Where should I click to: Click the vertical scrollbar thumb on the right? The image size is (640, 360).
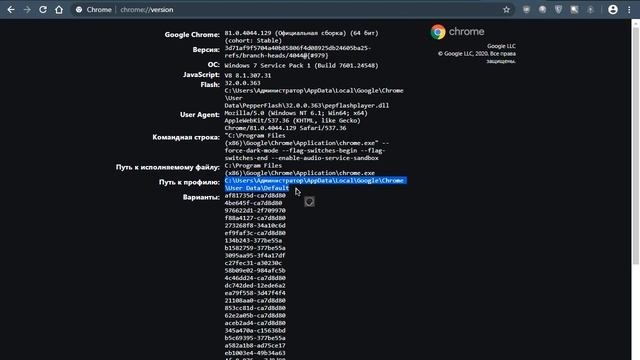636,146
